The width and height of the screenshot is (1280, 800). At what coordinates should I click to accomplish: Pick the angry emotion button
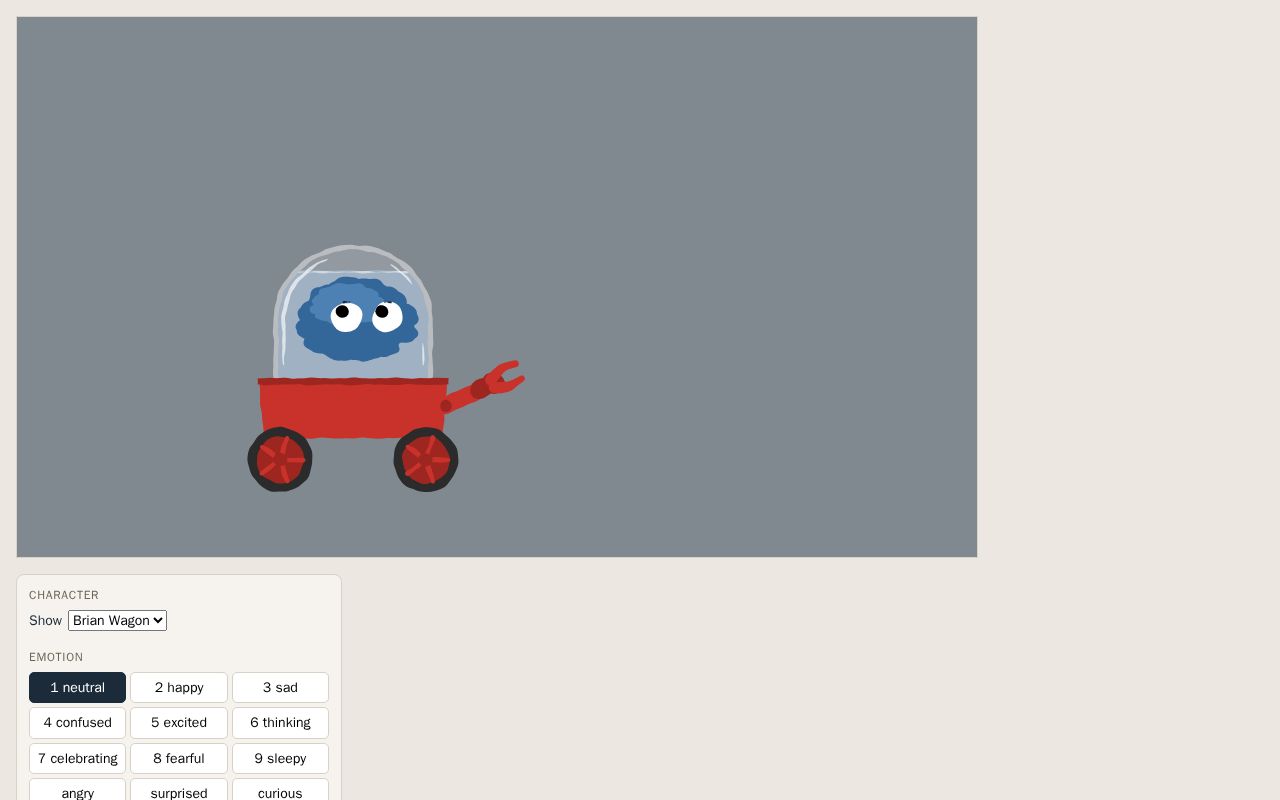77,790
